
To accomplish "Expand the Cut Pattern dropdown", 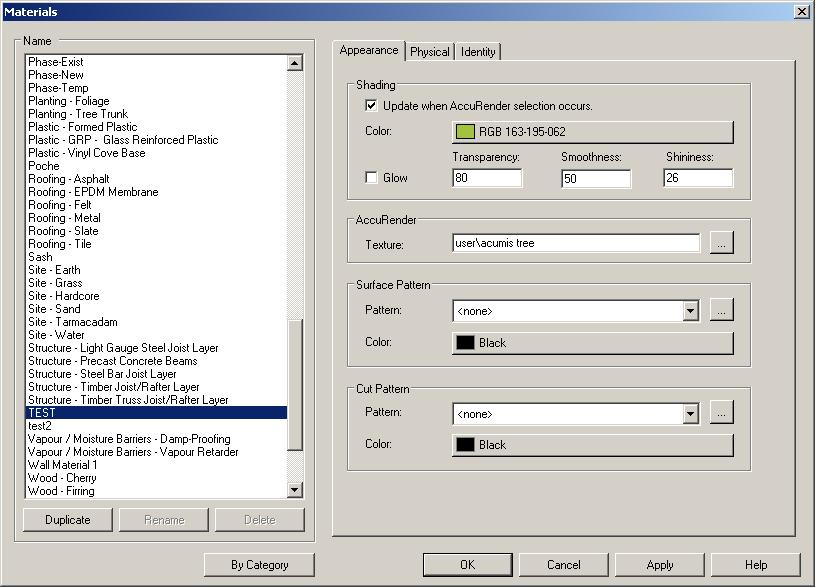I will [x=690, y=413].
